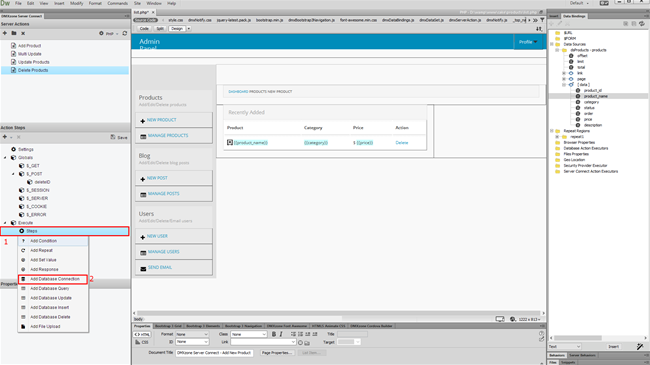
Task: Switch to Split view
Action: (160, 29)
